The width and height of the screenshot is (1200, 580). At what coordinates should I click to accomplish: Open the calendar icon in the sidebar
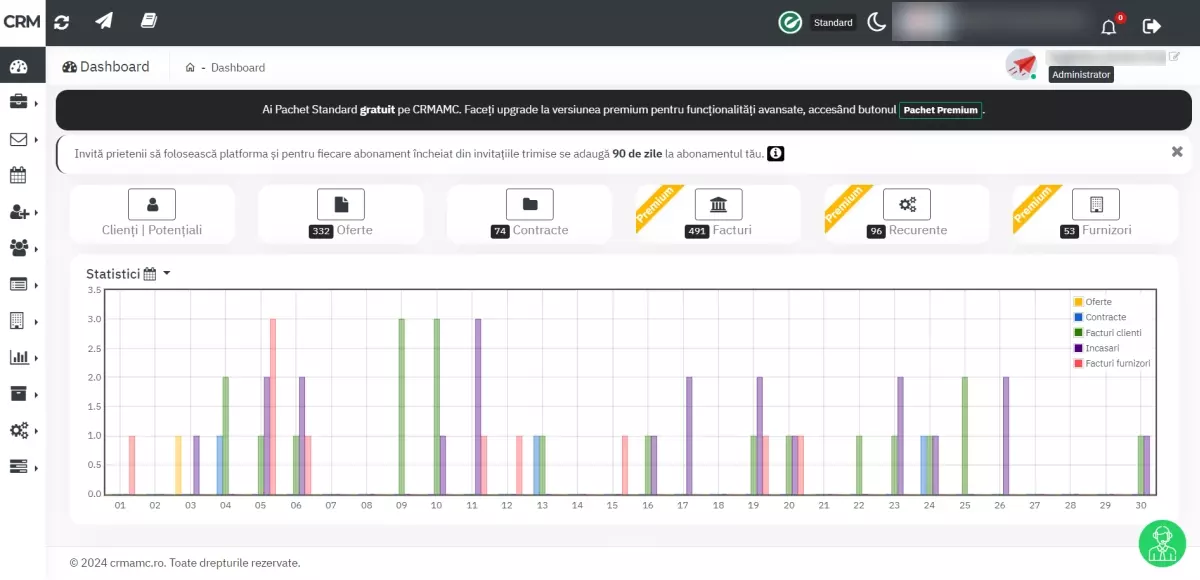point(20,174)
